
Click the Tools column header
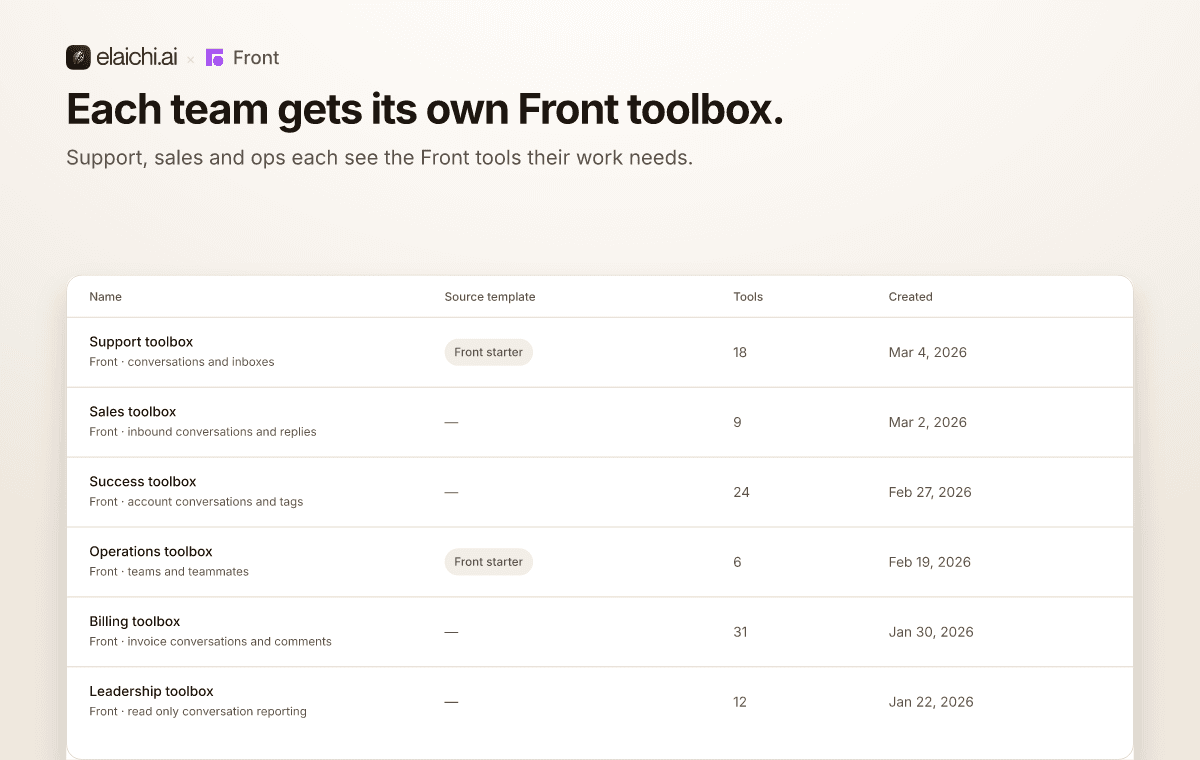coord(748,297)
